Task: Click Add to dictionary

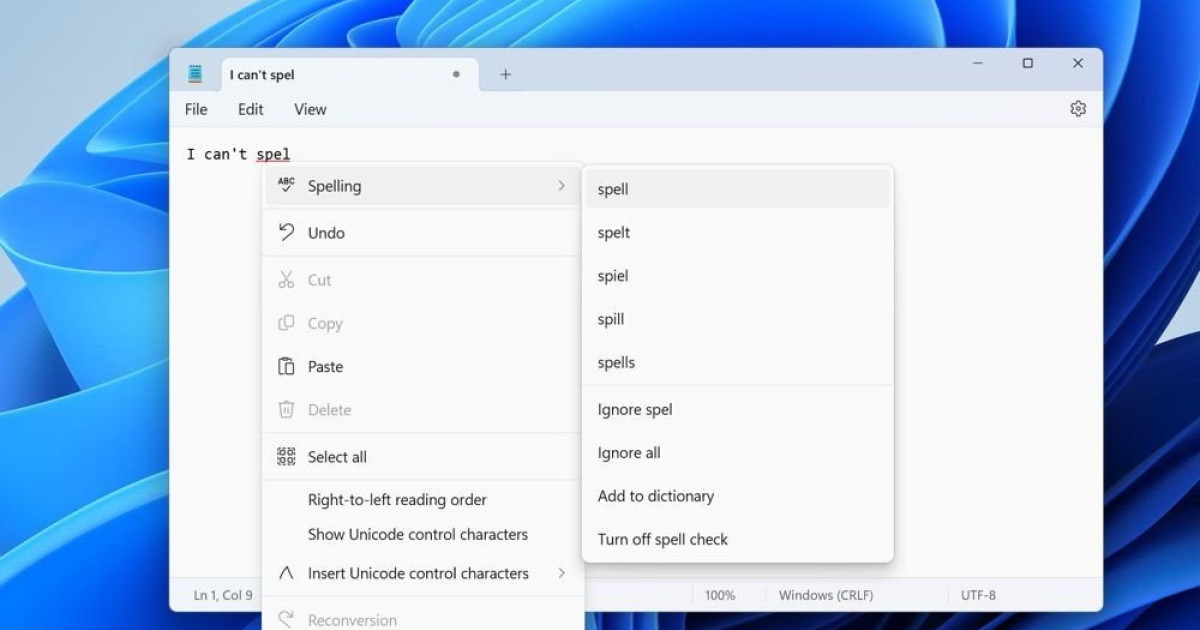Action: (656, 496)
